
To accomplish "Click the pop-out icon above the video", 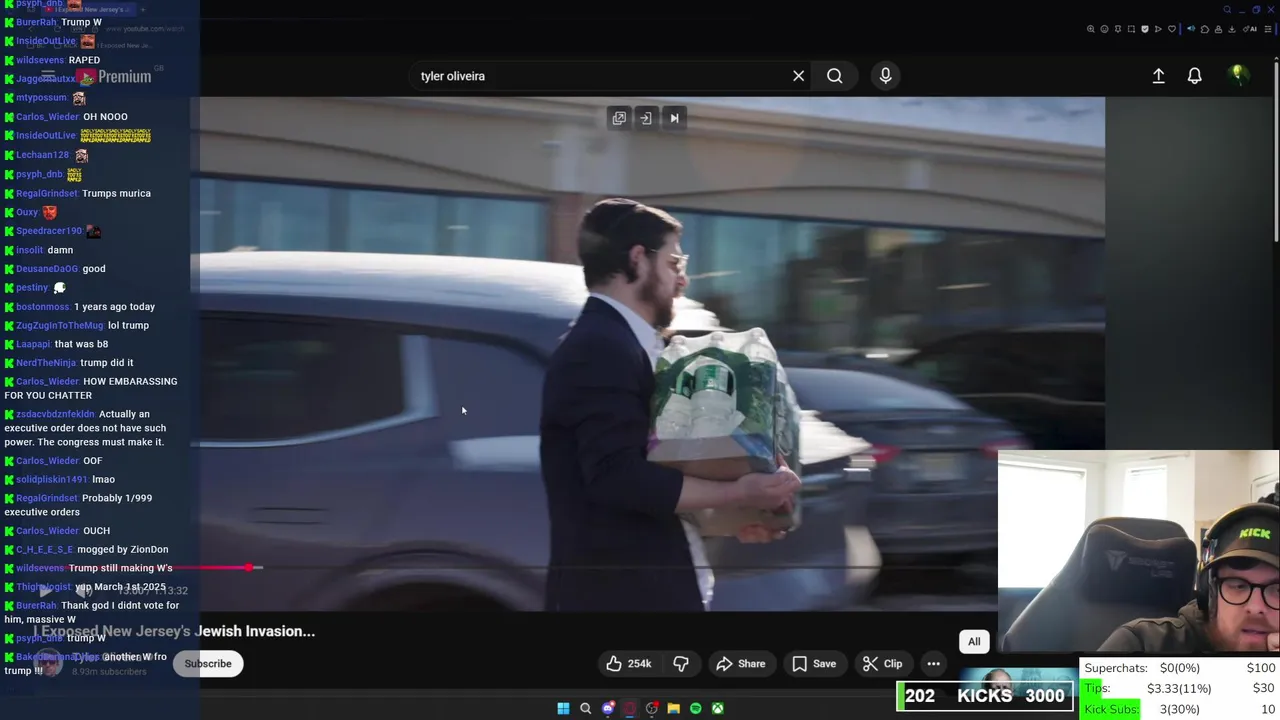I will (x=619, y=118).
